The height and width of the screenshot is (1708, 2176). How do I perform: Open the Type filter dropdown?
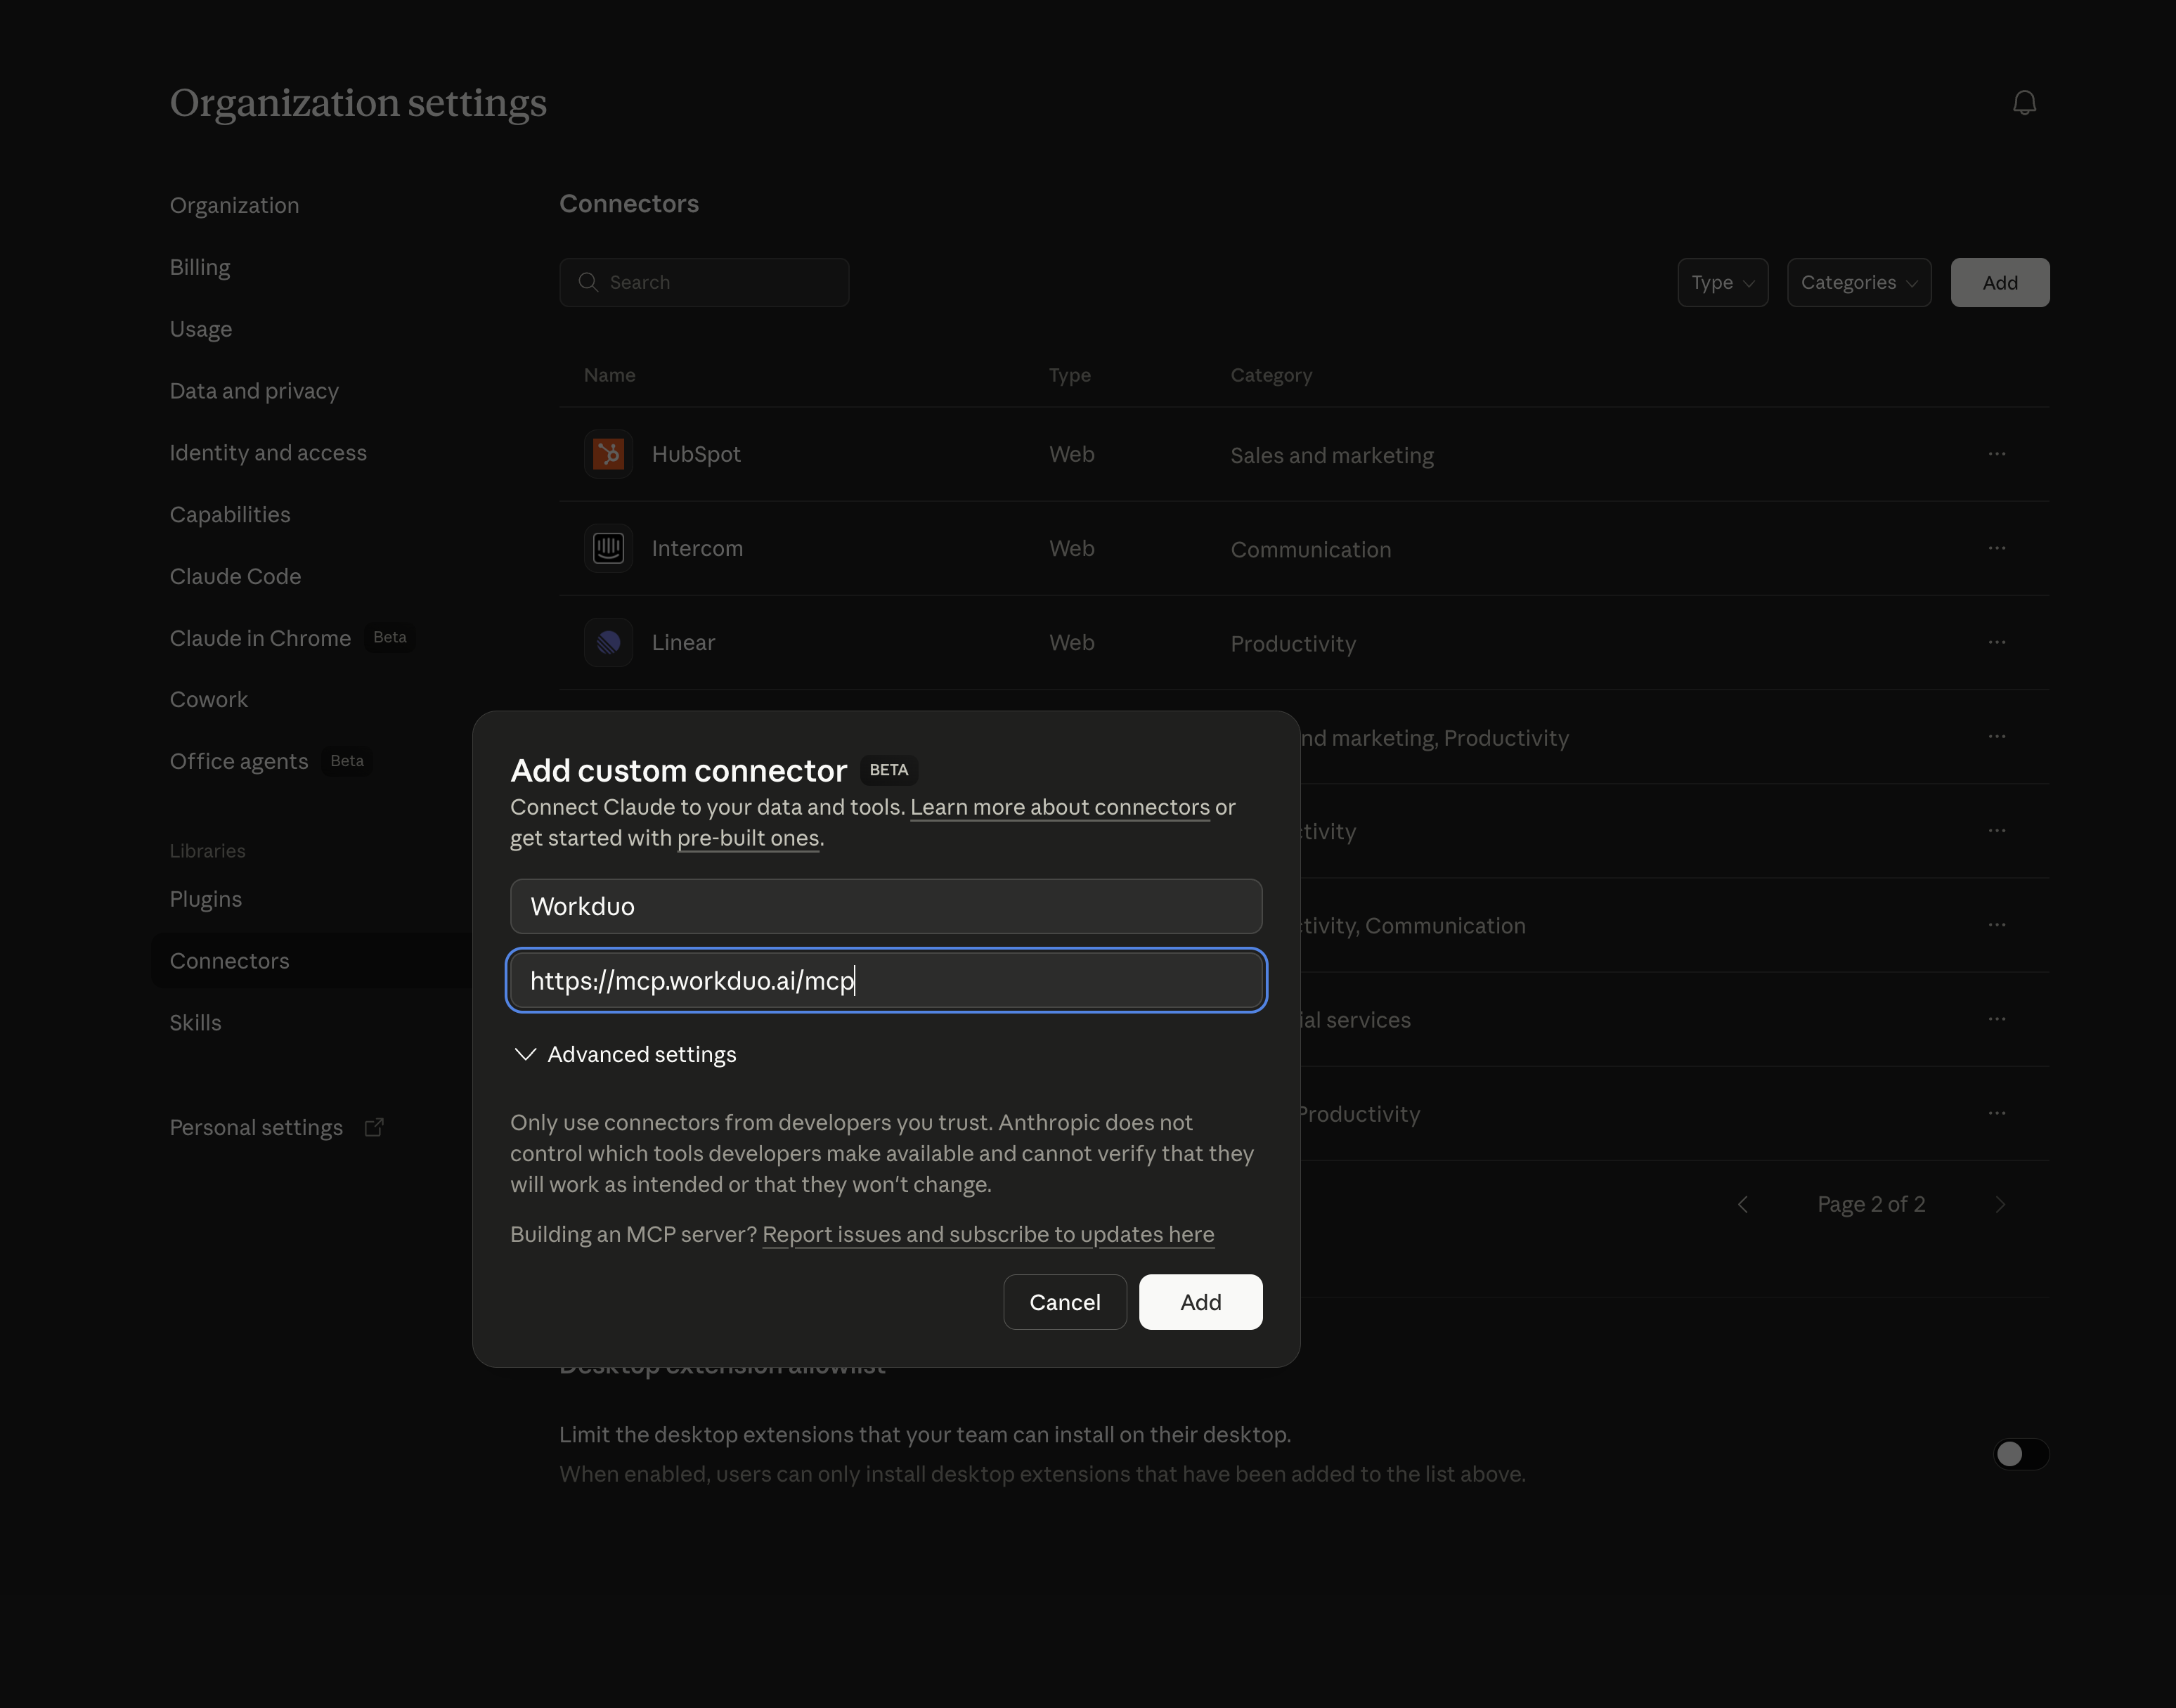[1722, 282]
